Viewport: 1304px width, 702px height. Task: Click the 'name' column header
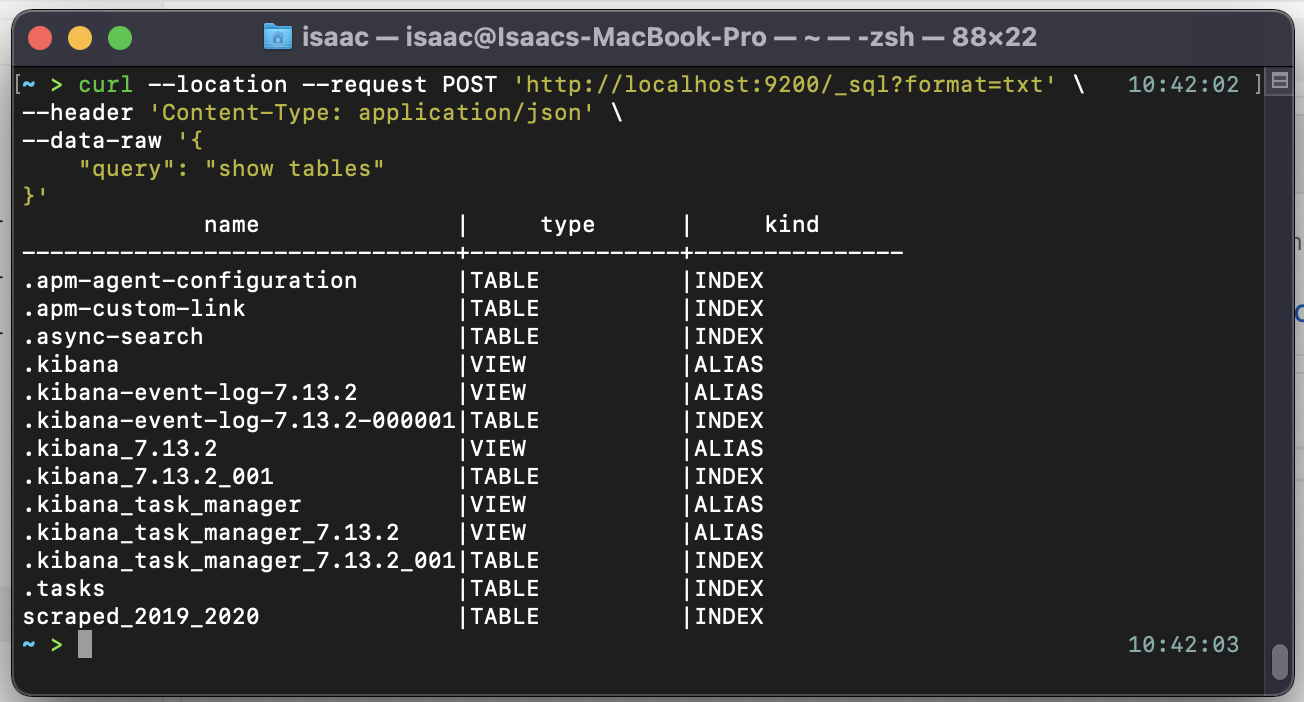coord(231,224)
